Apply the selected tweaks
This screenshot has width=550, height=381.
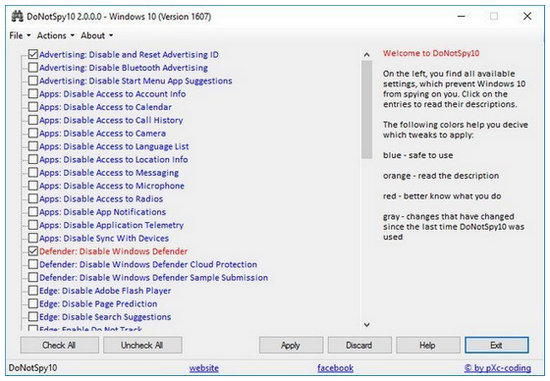click(291, 345)
